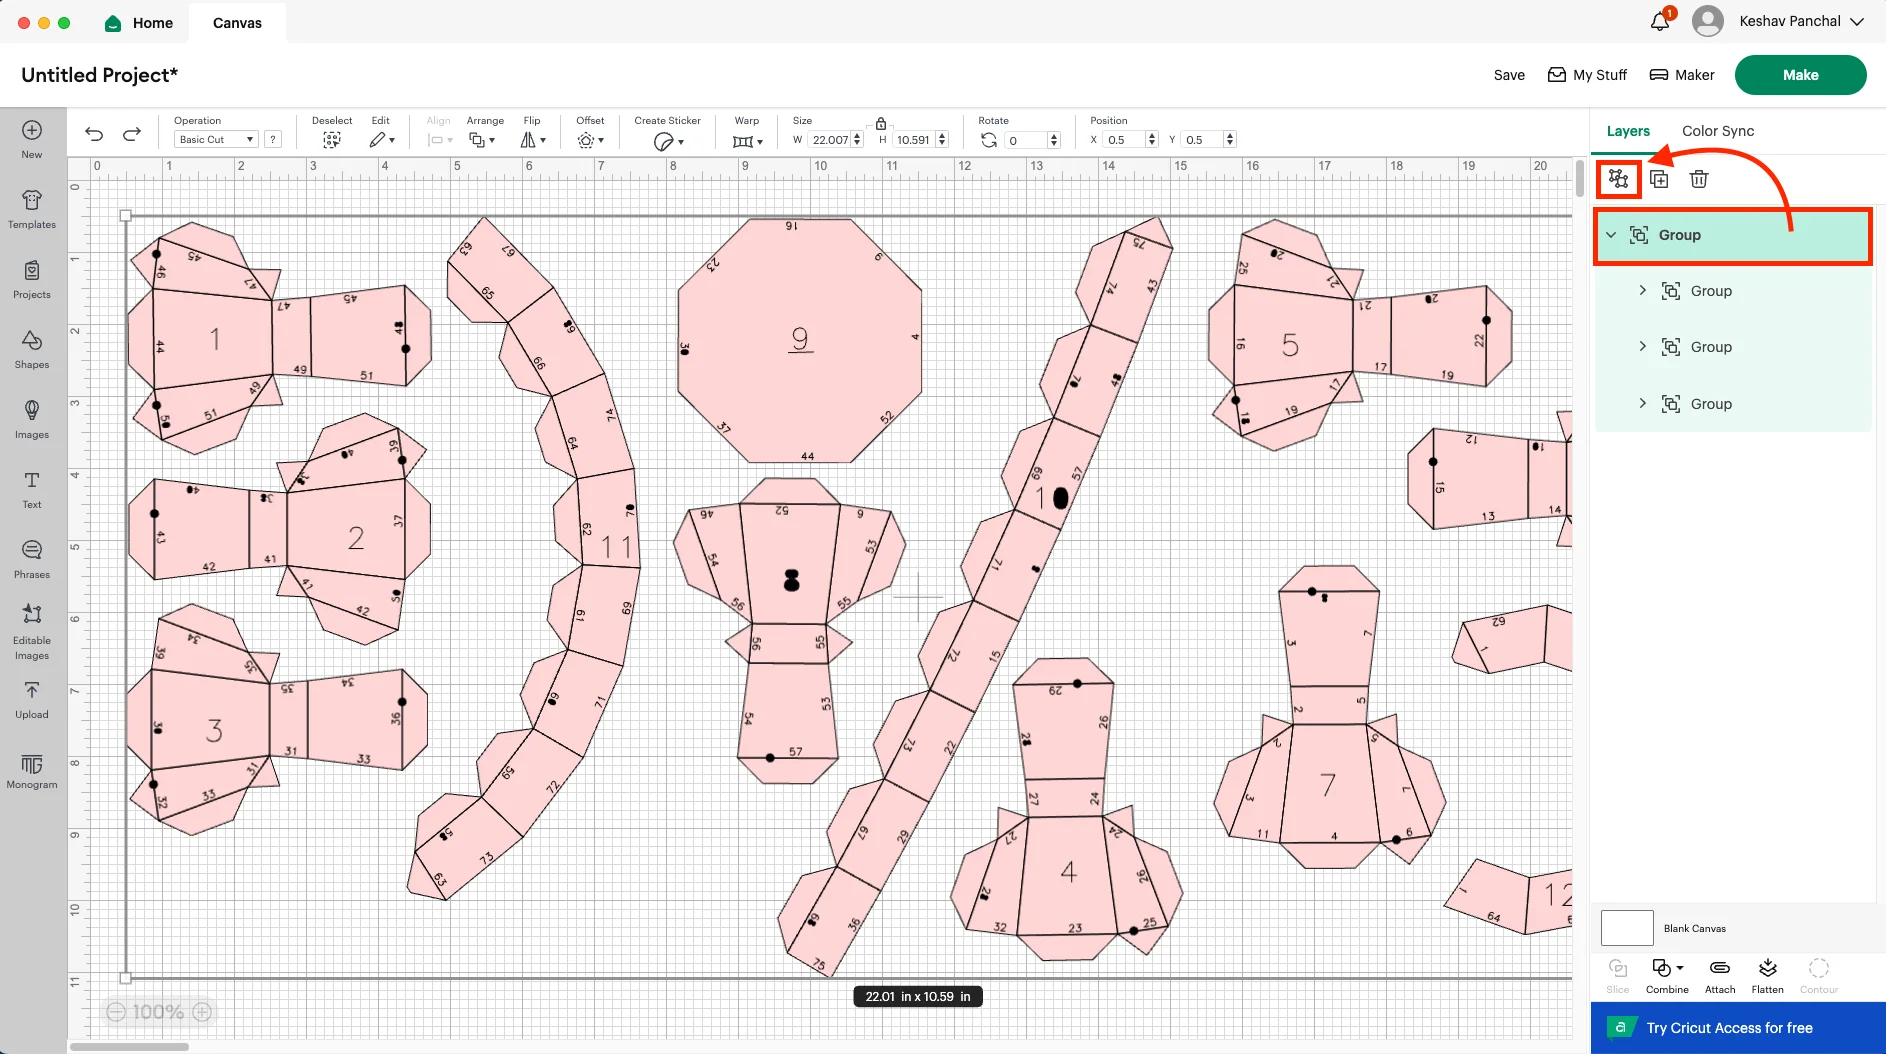This screenshot has width=1886, height=1054.
Task: Click the Blank Canvas color swatch
Action: coord(1627,928)
